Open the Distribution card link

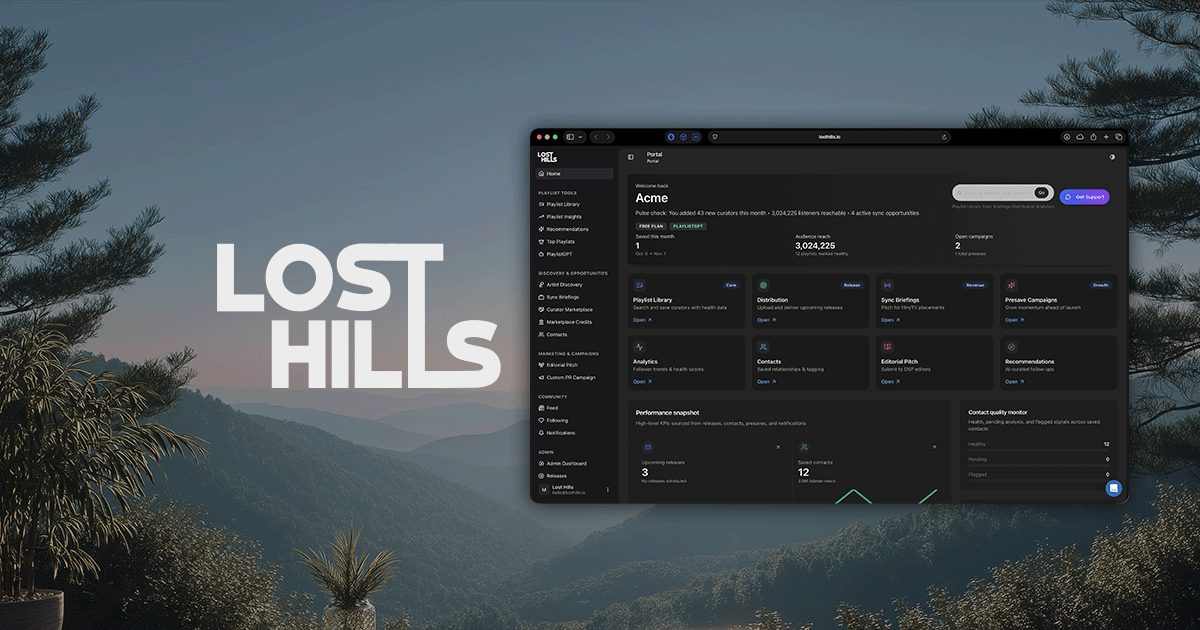(x=766, y=320)
